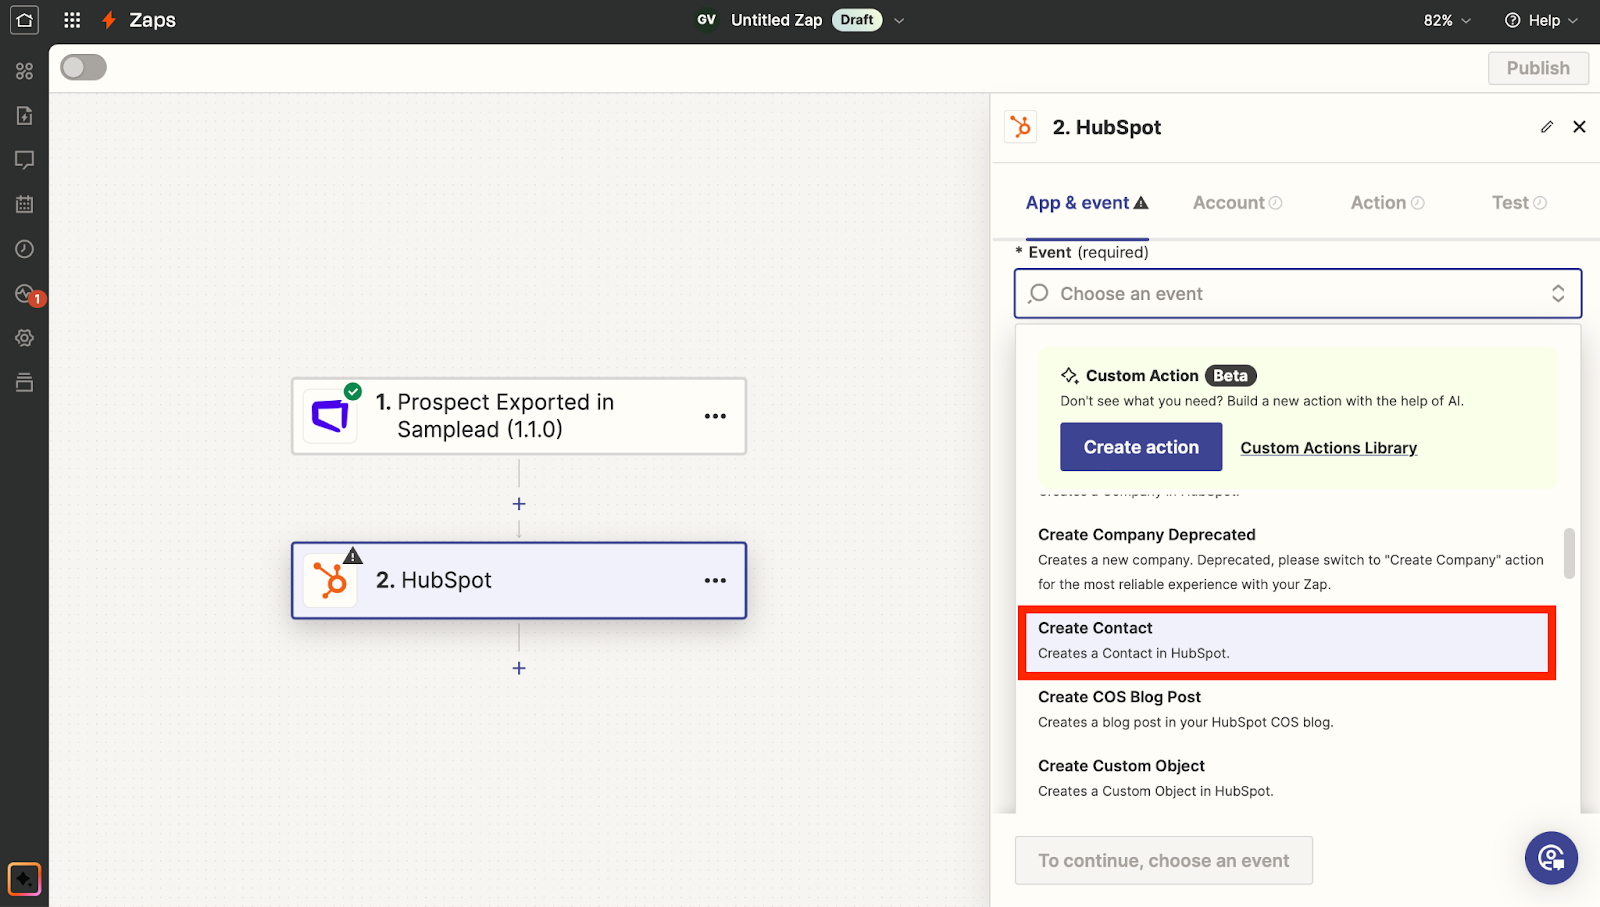Close the HubSpot step panel
This screenshot has width=1600, height=907.
click(1579, 127)
